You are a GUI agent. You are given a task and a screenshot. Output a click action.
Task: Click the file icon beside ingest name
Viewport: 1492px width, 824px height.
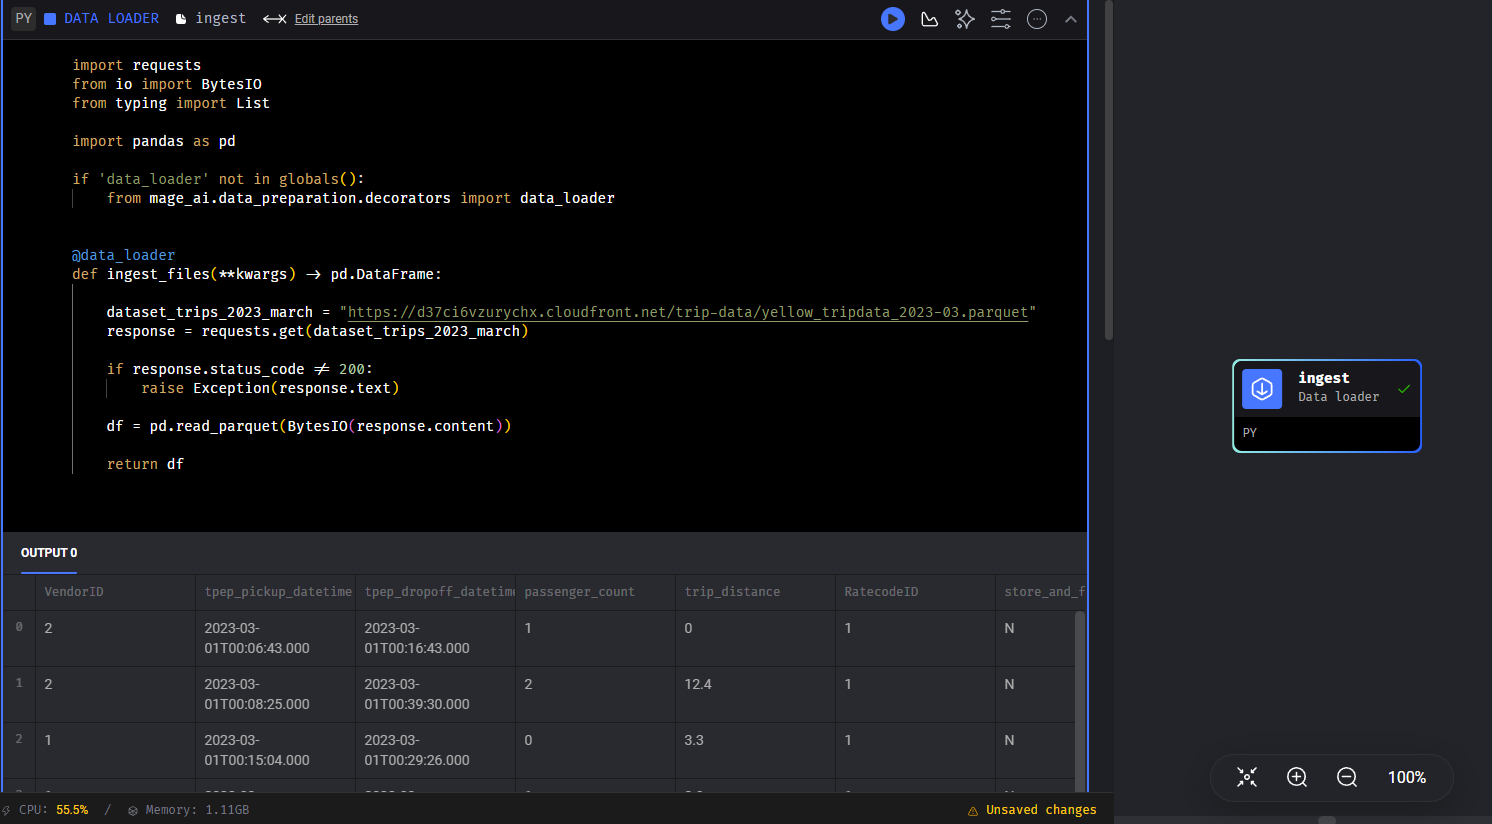[181, 19]
